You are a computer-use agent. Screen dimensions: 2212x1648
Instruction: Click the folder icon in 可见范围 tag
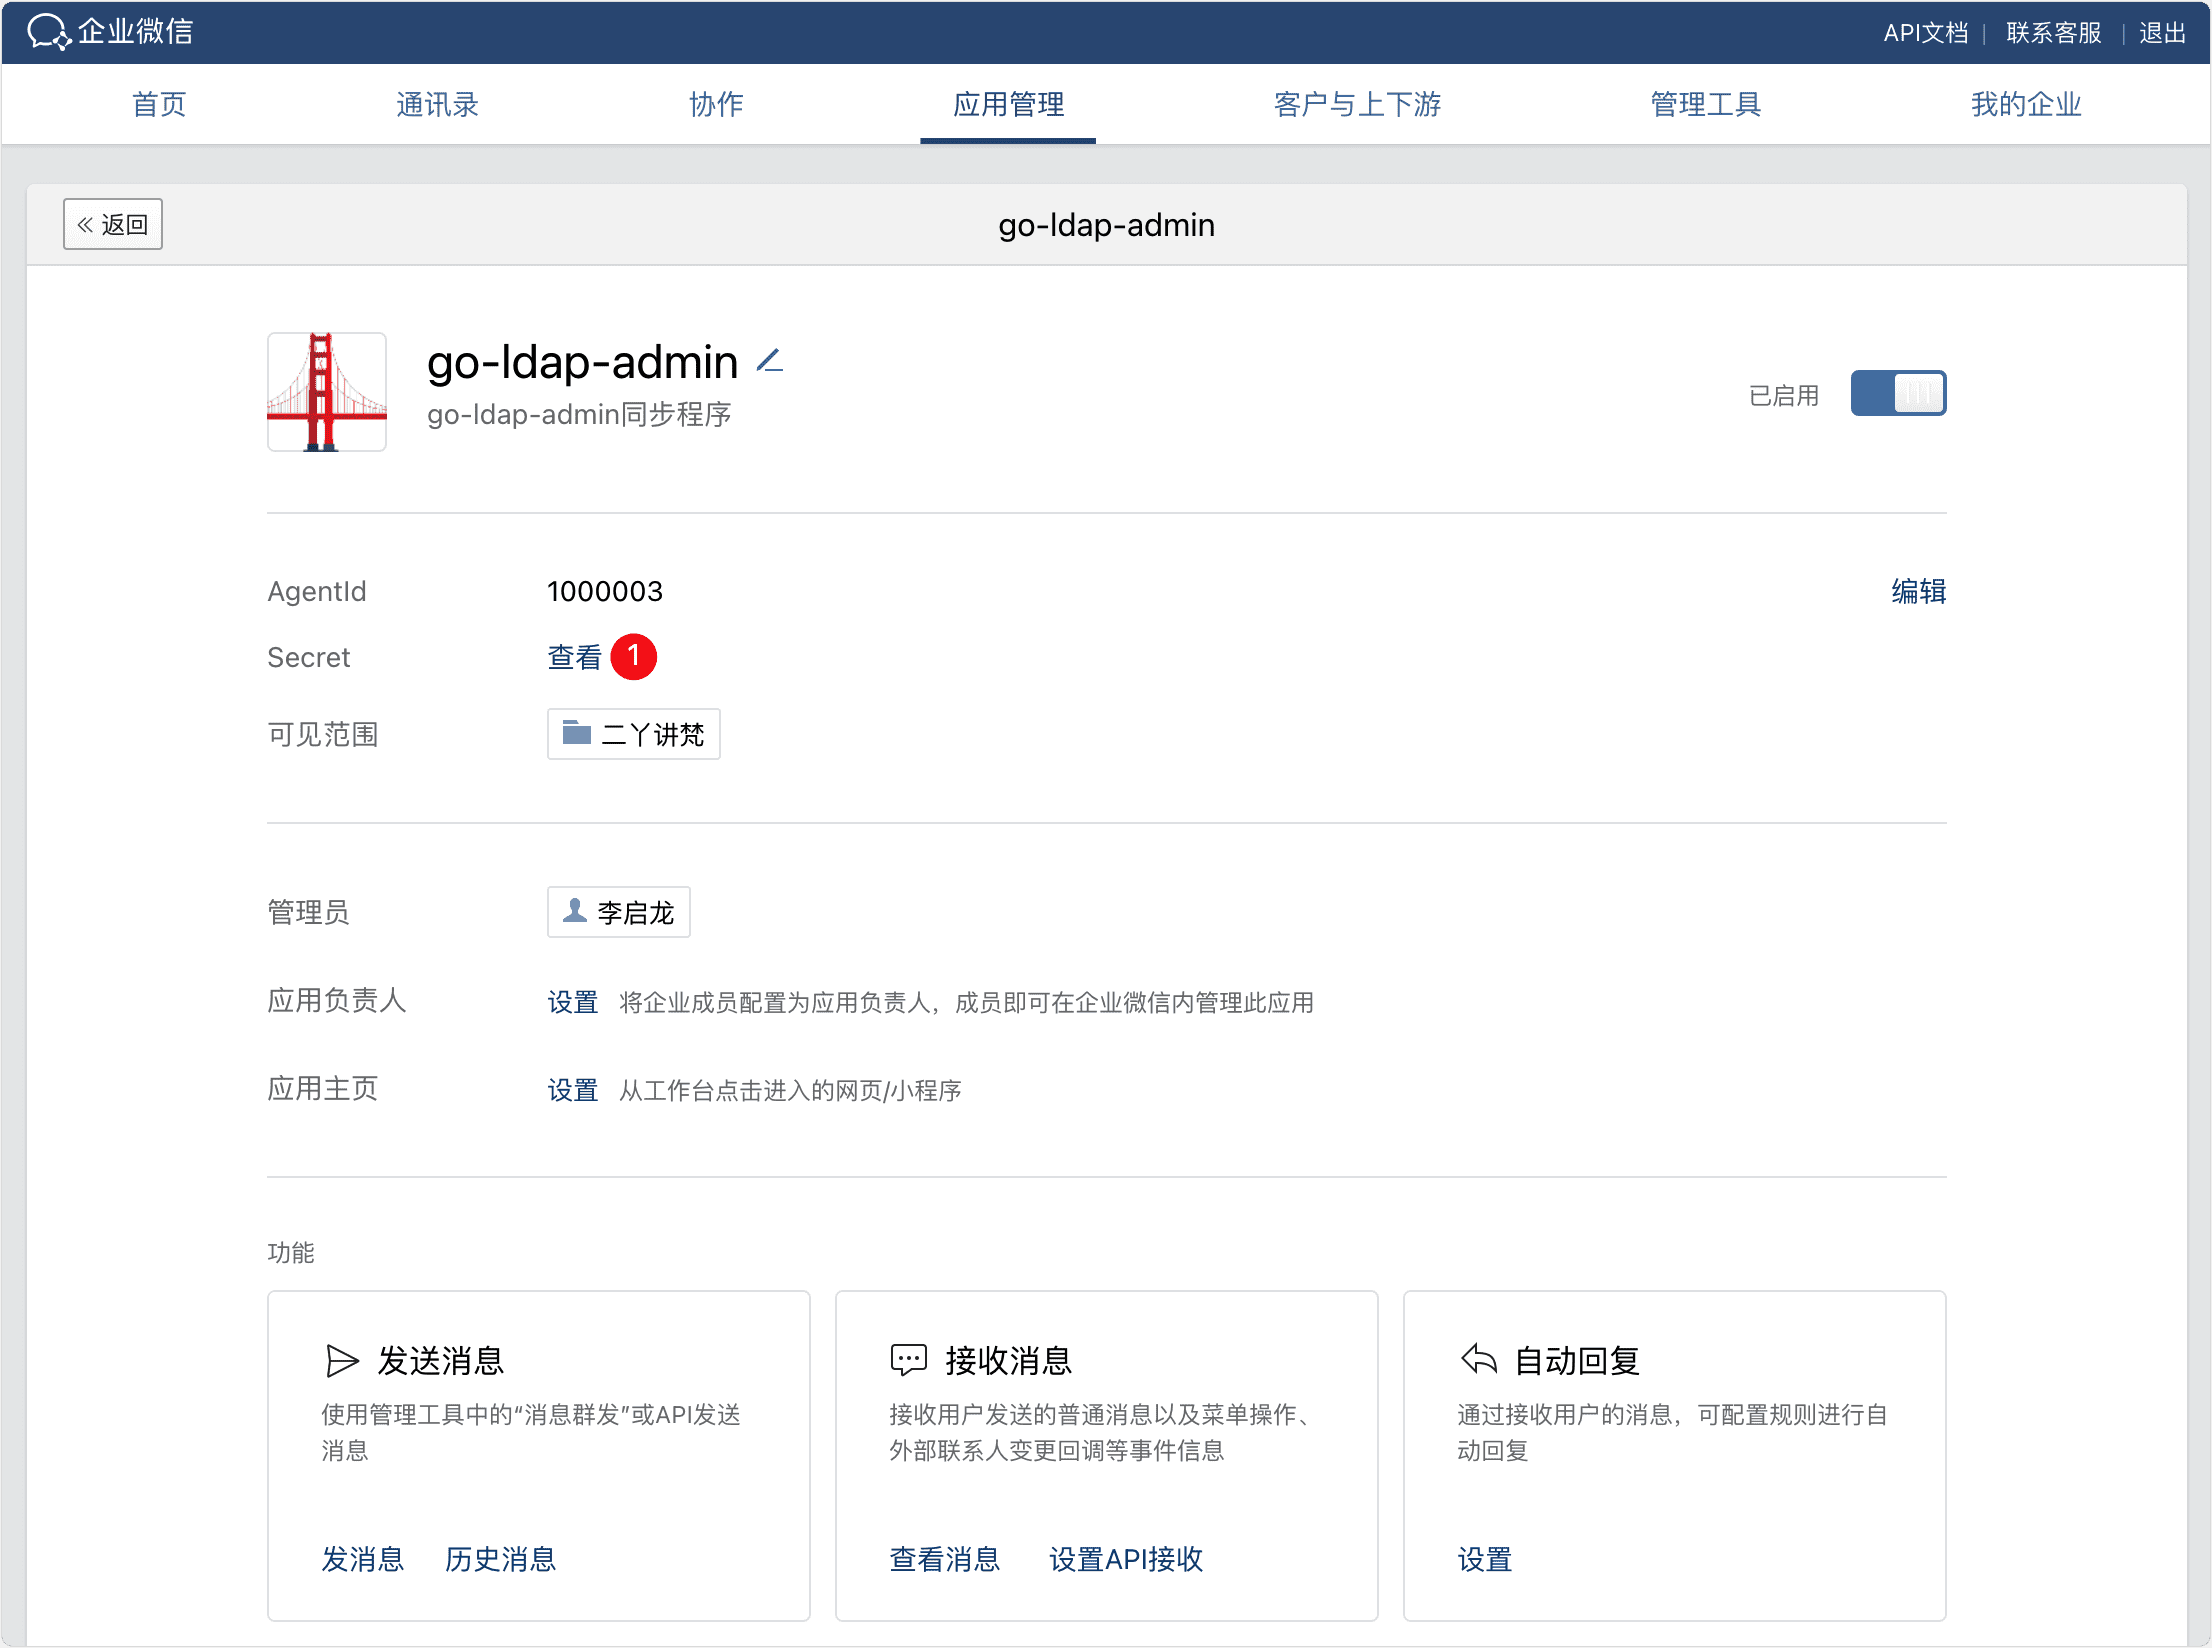pyautogui.click(x=577, y=733)
